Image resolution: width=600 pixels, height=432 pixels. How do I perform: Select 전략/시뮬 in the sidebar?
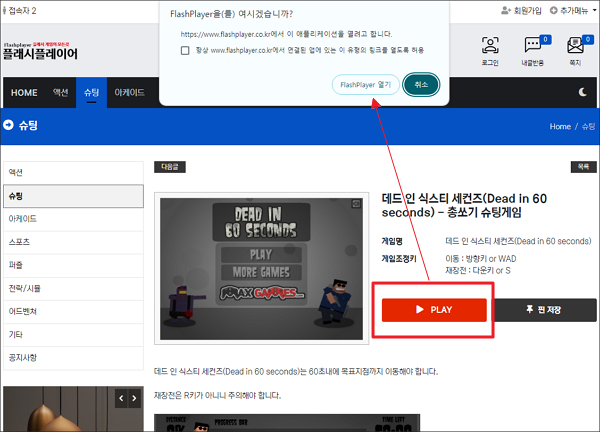coord(73,289)
